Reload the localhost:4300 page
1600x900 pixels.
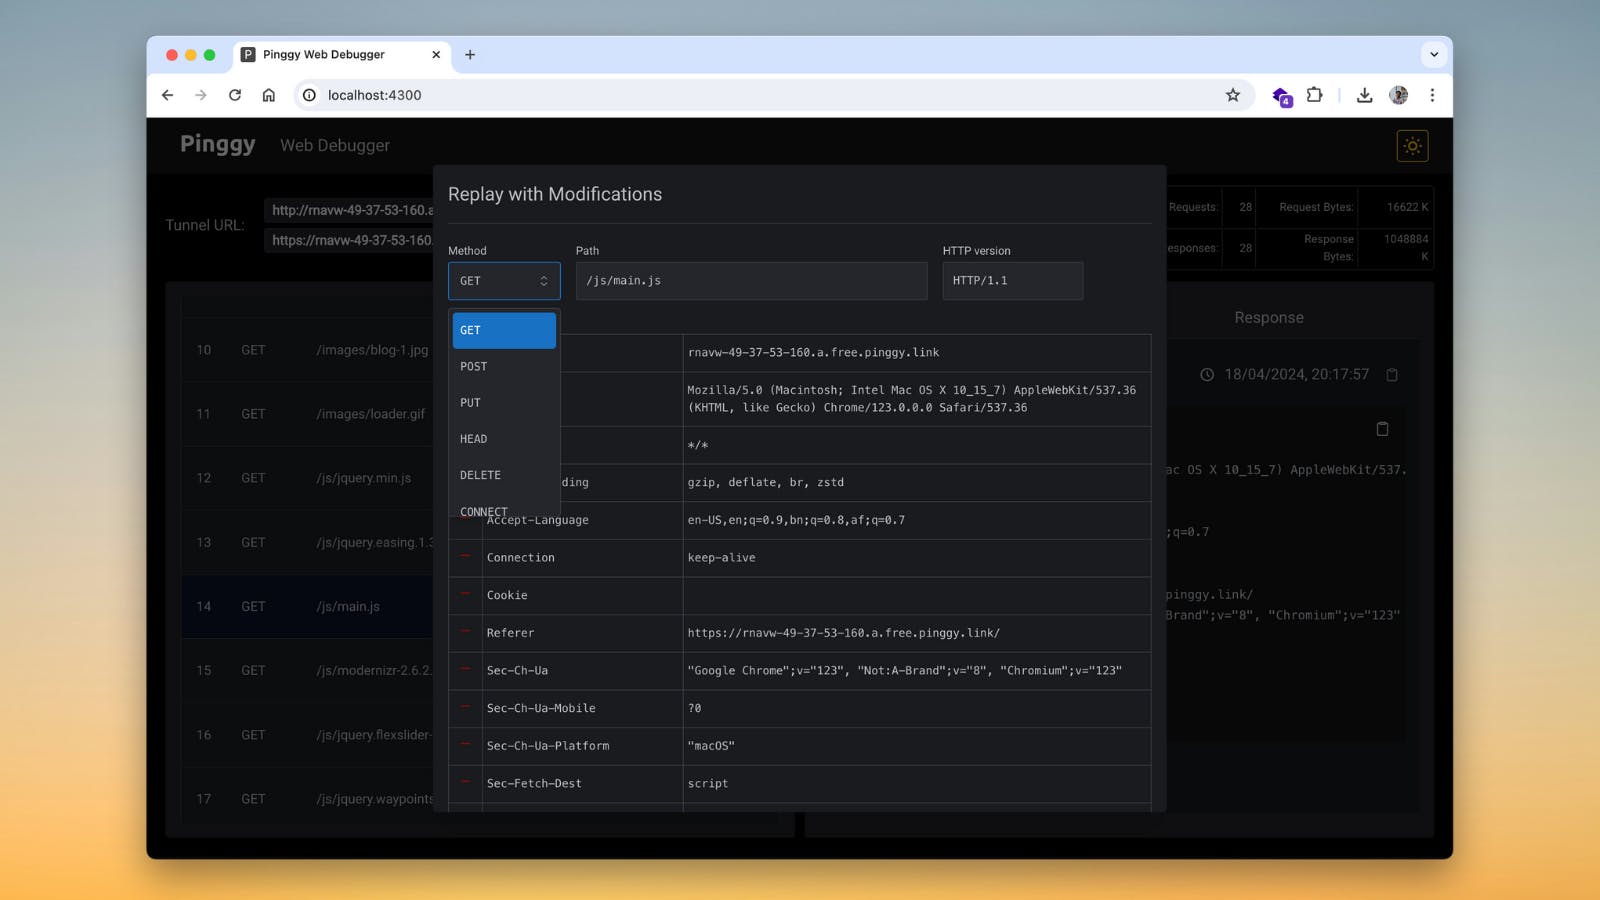pos(235,95)
